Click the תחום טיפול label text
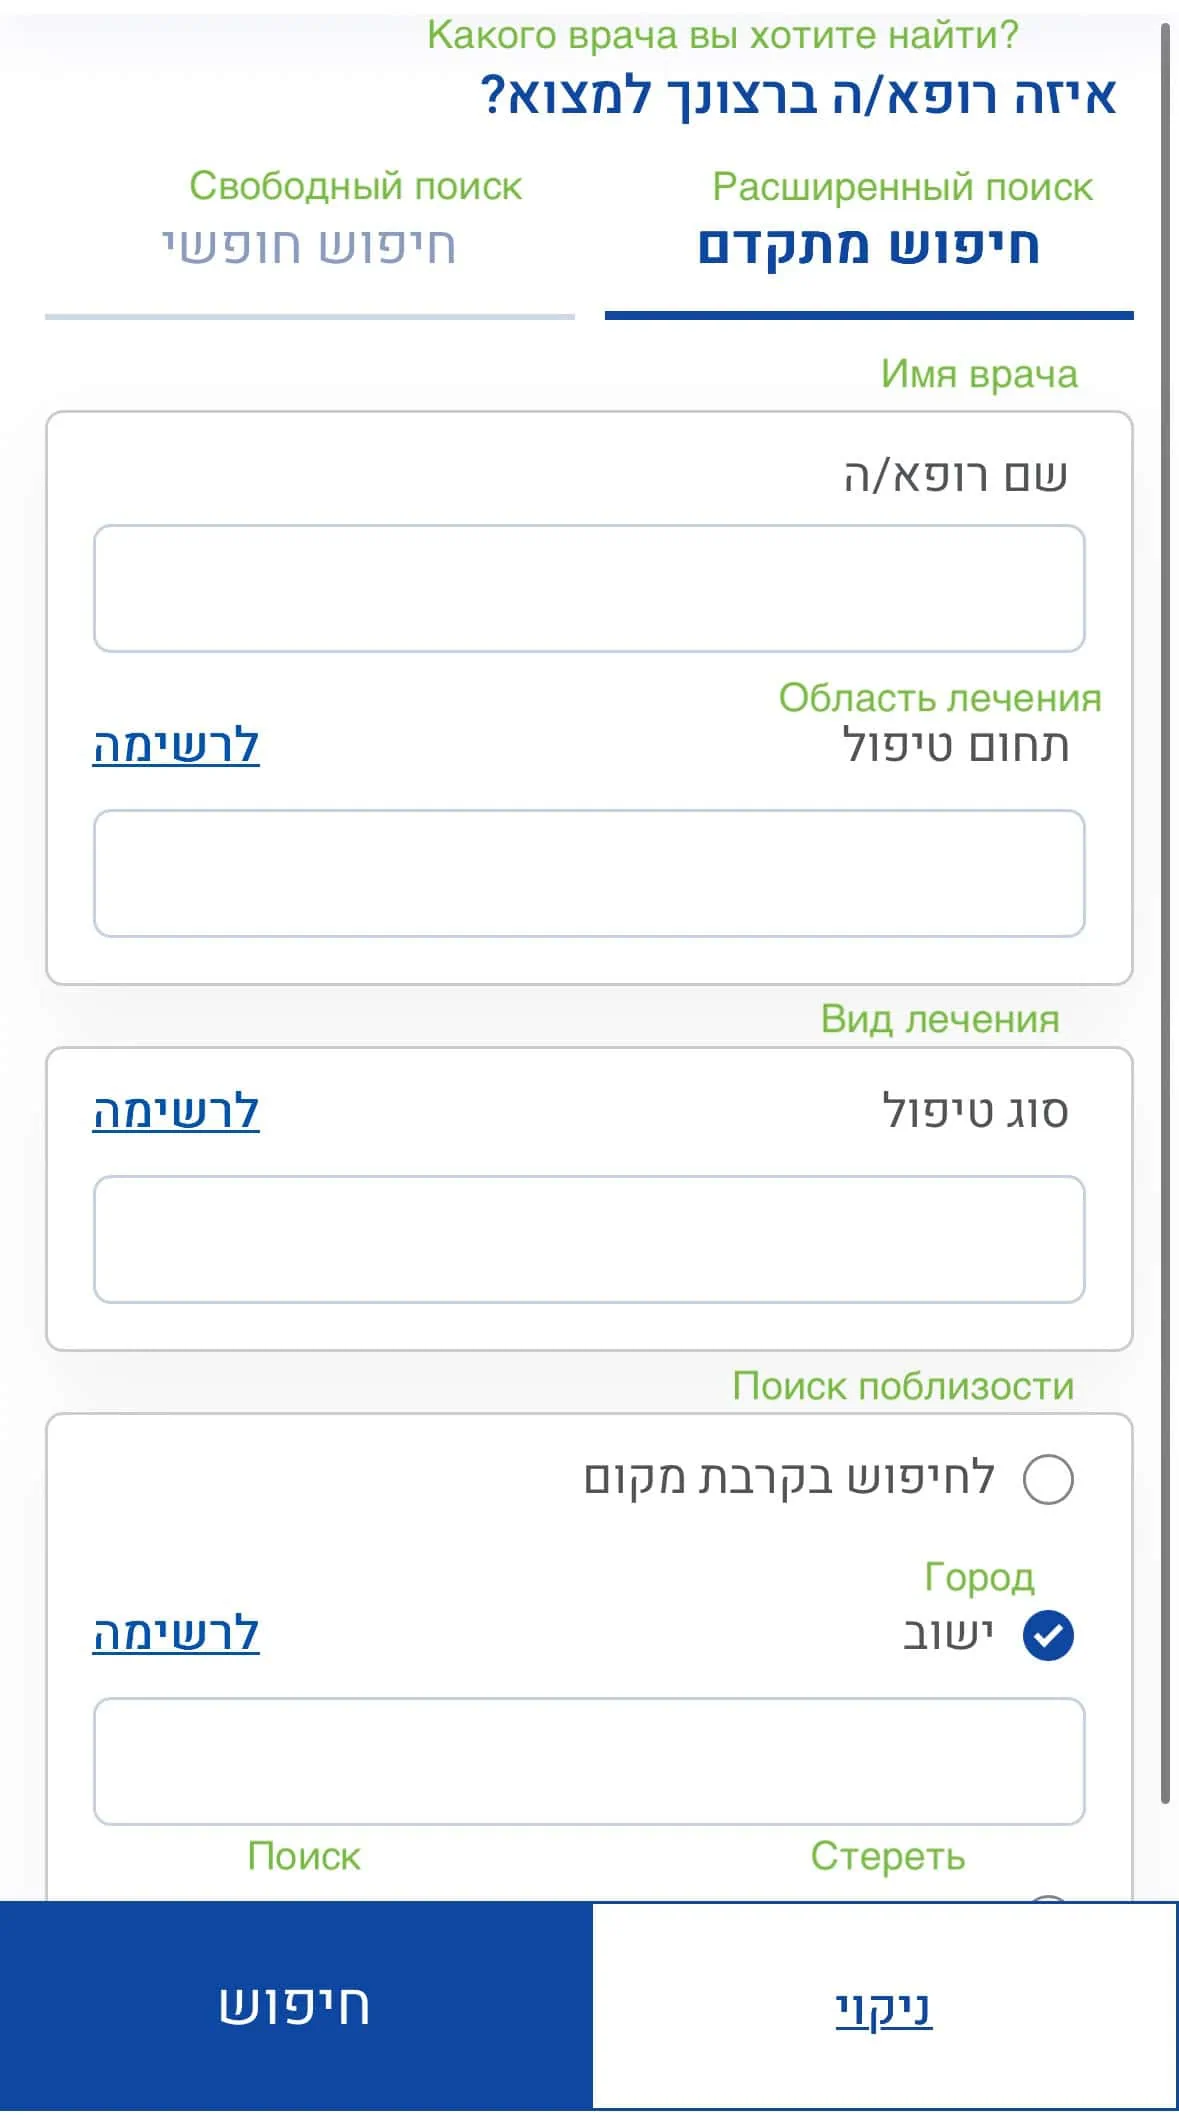This screenshot has height=2115, width=1179. (x=955, y=746)
